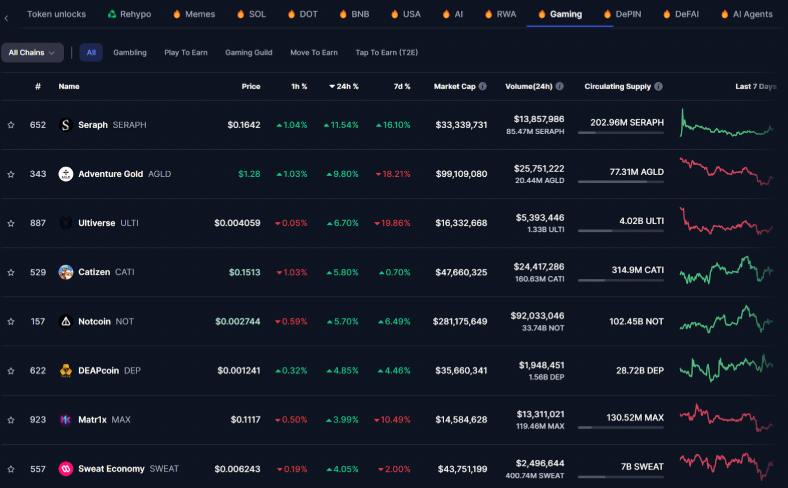
Task: Click the Catizen cat logo icon
Action: click(x=65, y=272)
